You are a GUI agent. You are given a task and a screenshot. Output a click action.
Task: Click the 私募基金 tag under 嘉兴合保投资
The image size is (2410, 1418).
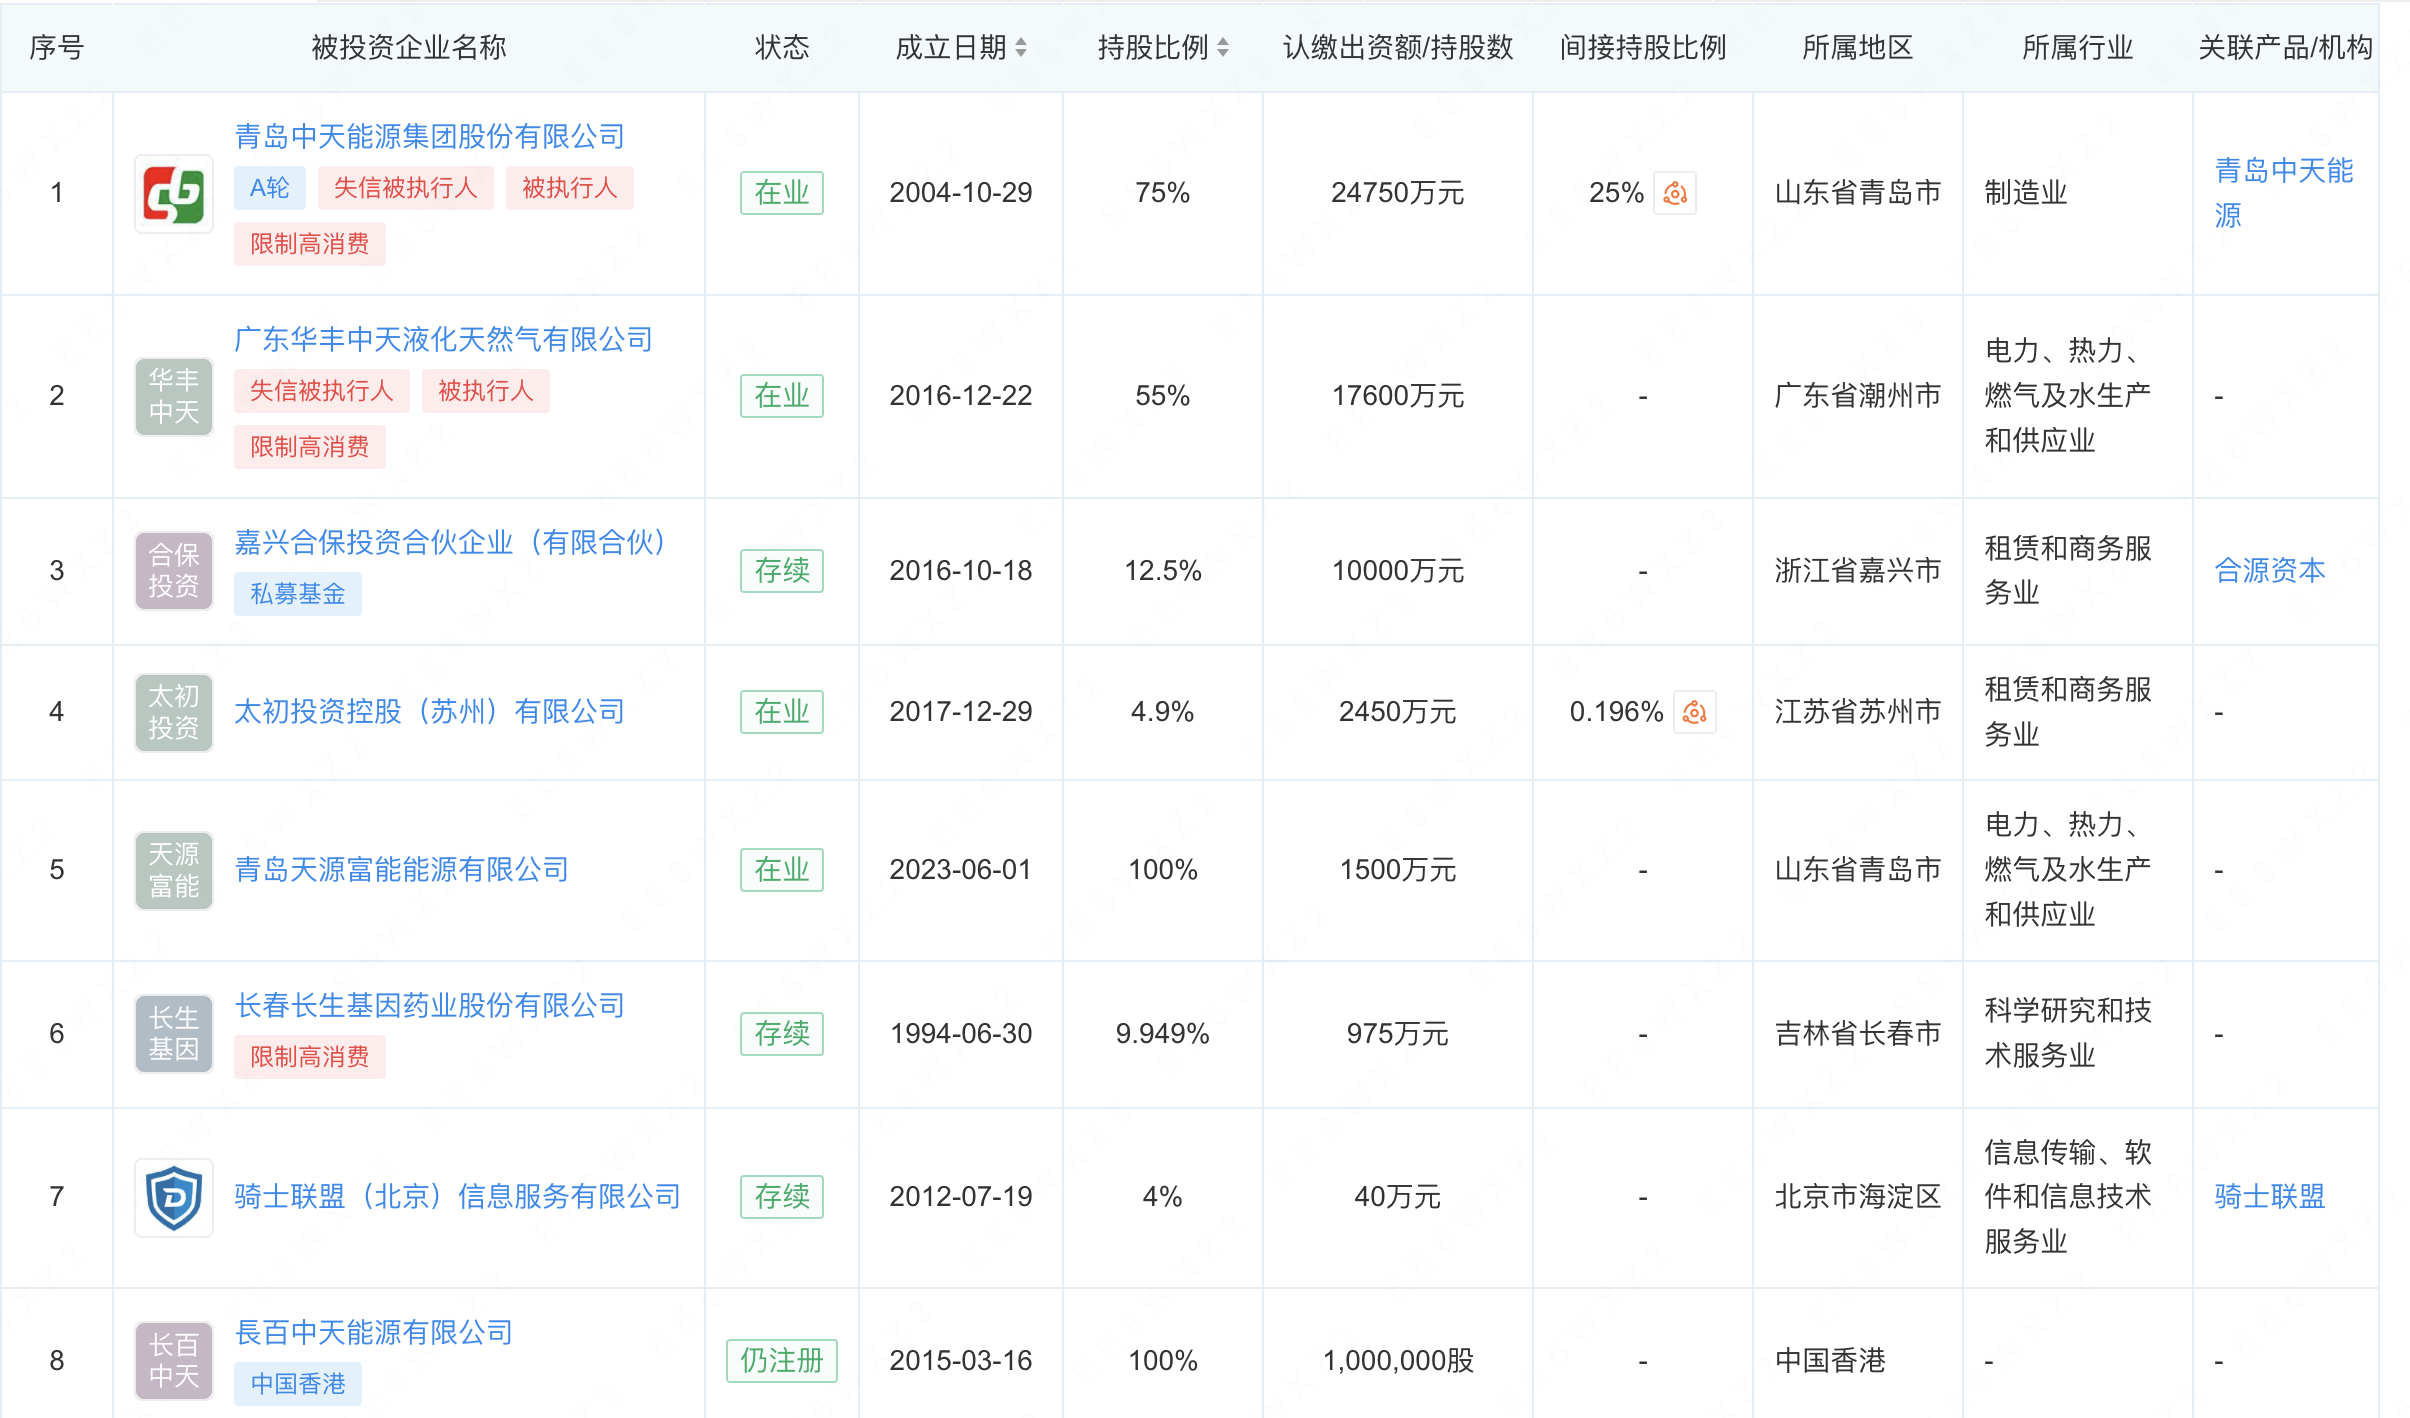point(298,594)
